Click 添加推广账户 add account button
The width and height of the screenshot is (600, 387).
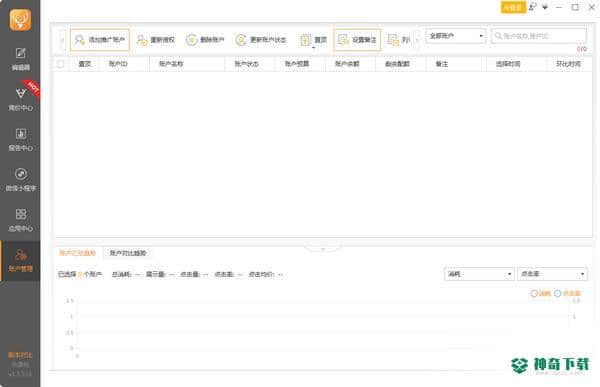100,40
